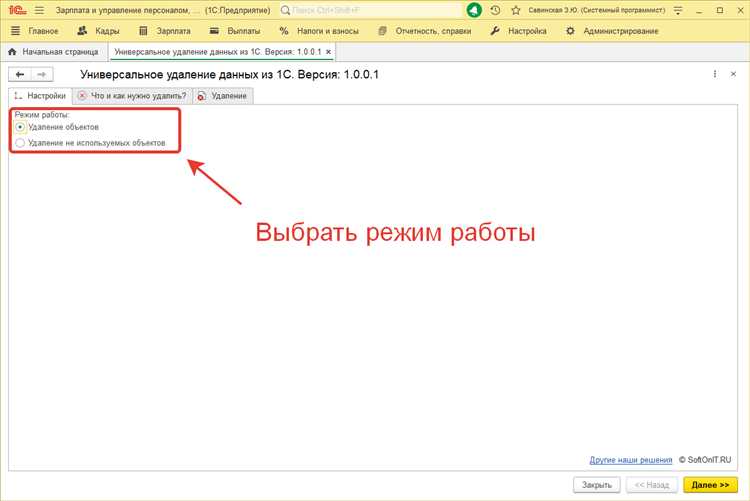Close the Универсальное удаление данных tab

[329, 52]
